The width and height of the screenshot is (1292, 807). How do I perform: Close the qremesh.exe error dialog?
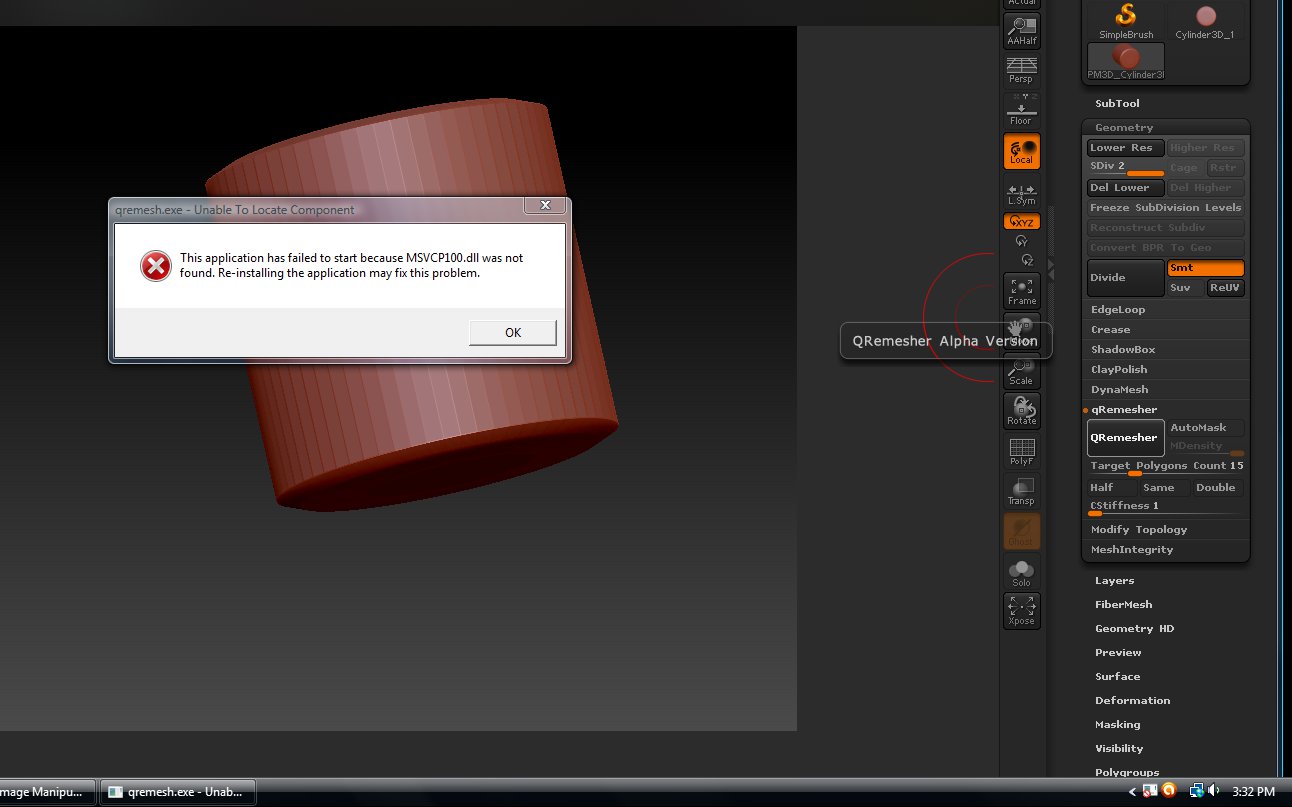point(545,206)
